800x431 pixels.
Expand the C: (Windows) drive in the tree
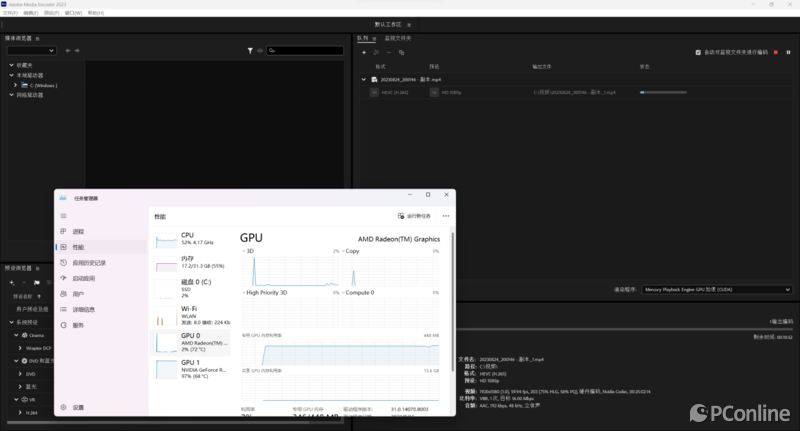pyautogui.click(x=15, y=85)
